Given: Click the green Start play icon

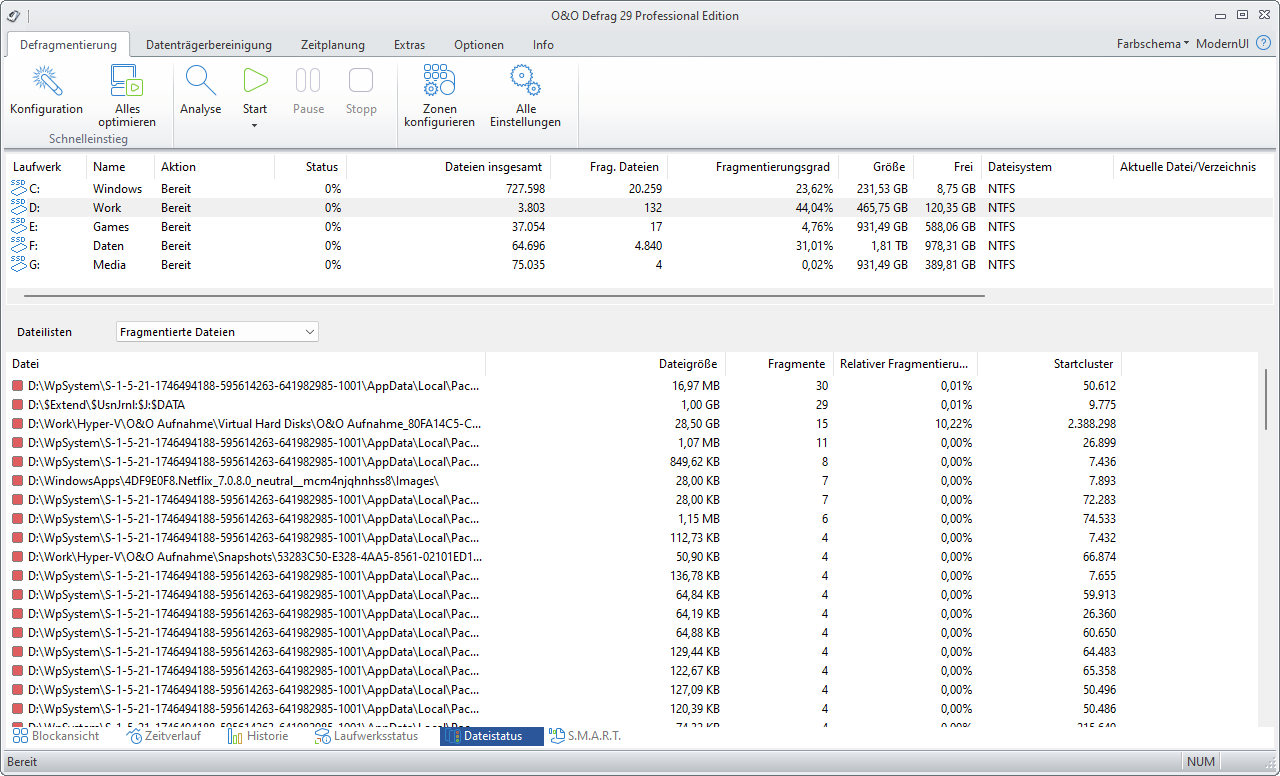Looking at the screenshot, I should pyautogui.click(x=255, y=81).
